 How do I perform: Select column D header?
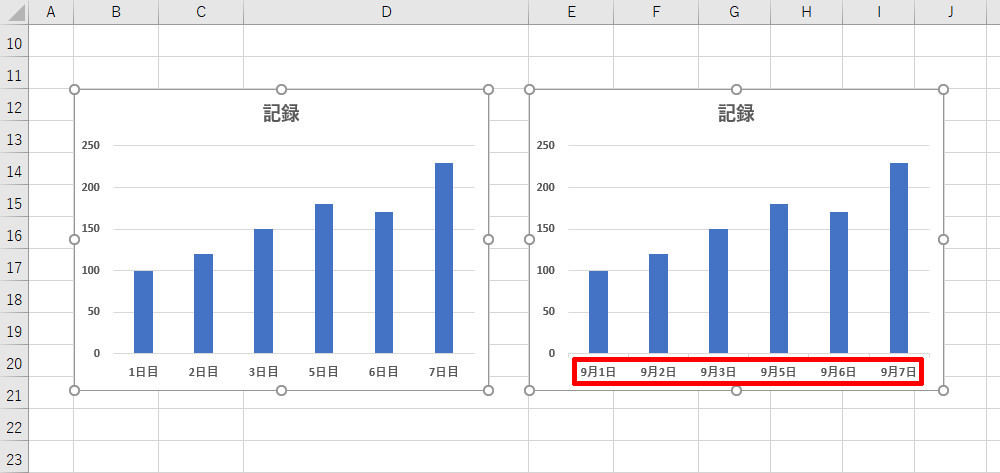click(386, 12)
